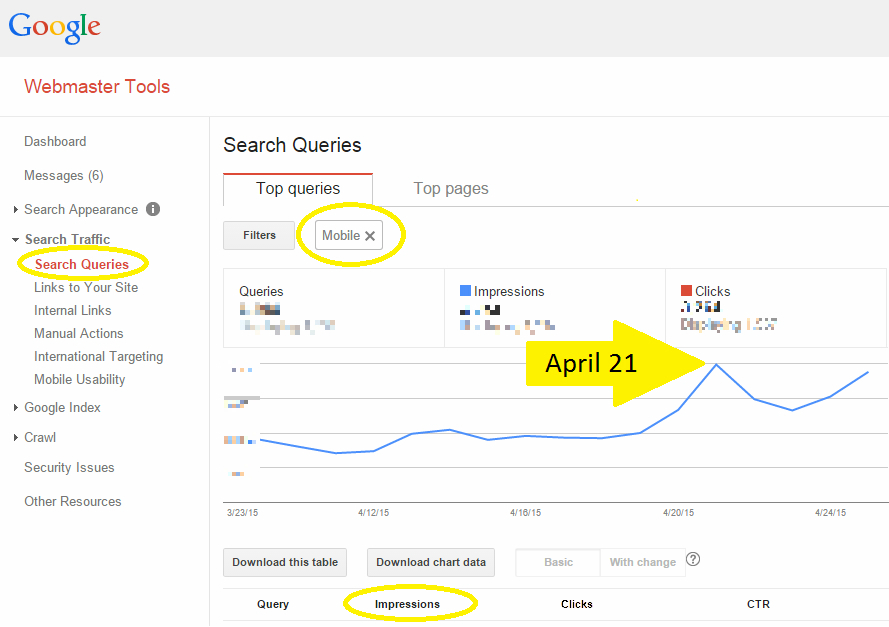Screen dimensions: 889x627
Task: Click the Search Appearance section label
Action: pos(81,210)
